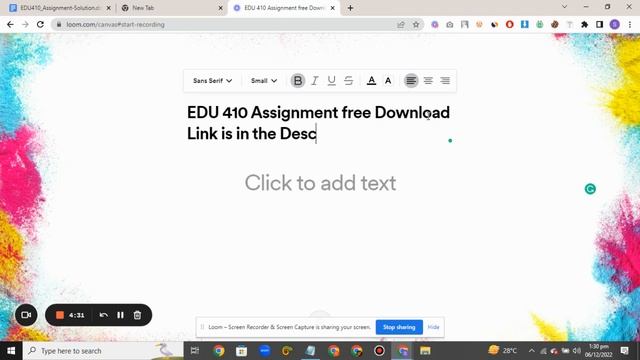640x360 pixels.
Task: Align text to the left
Action: click(411, 80)
